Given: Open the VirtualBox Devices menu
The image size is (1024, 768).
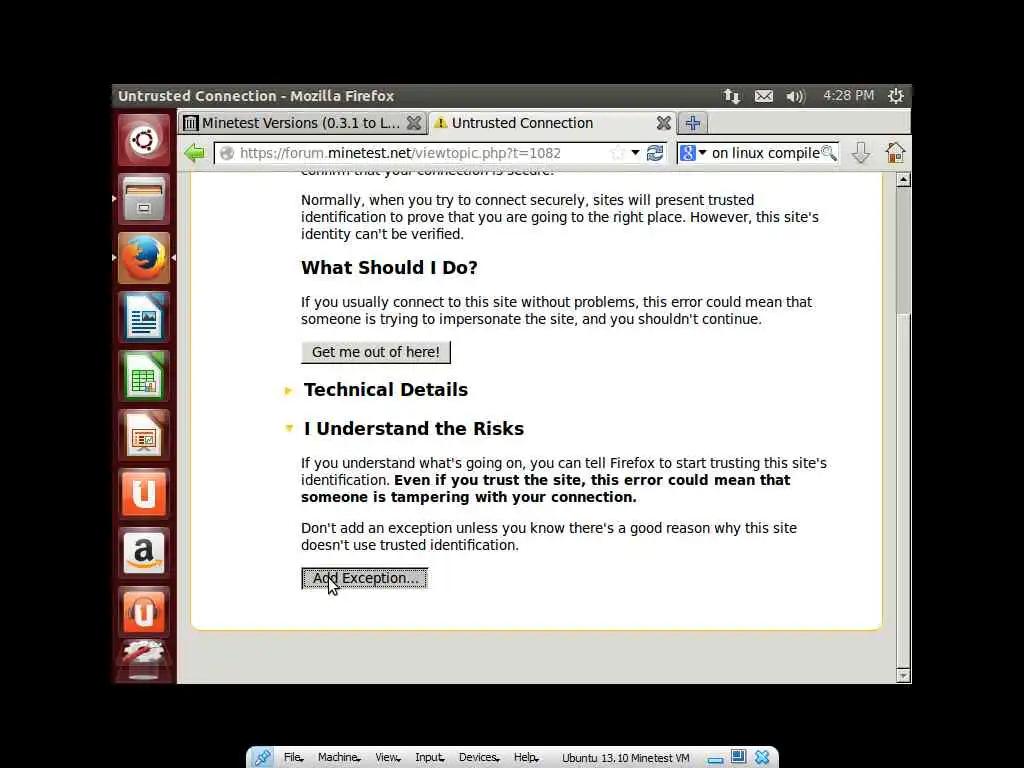Looking at the screenshot, I should coord(479,758).
